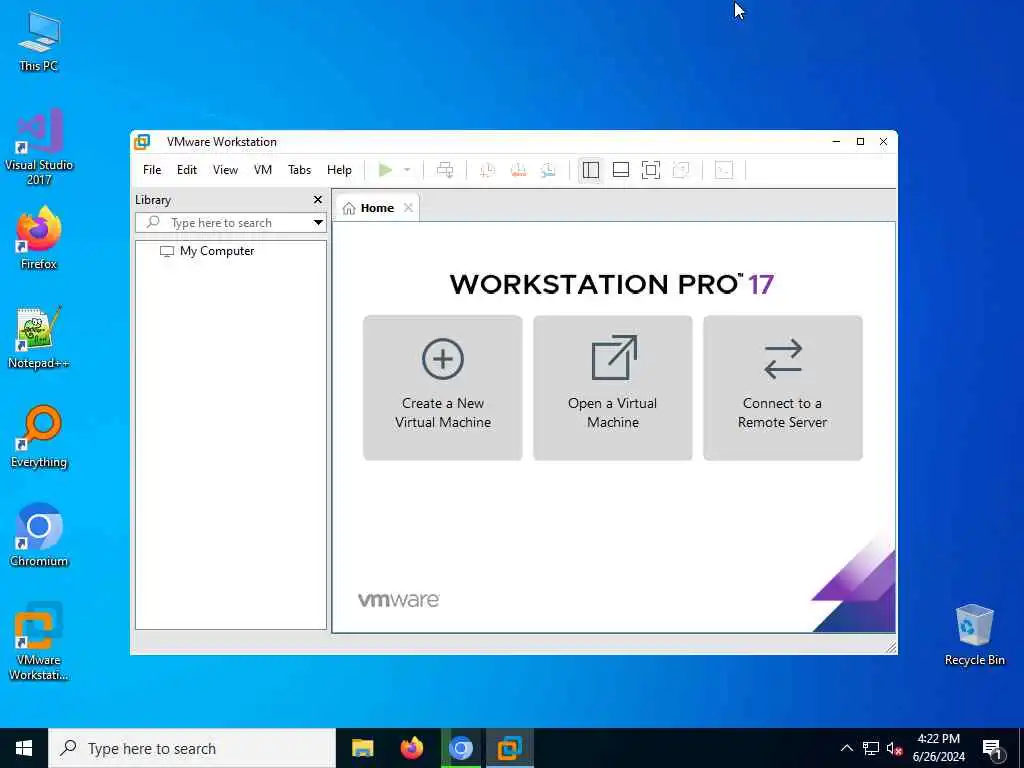1024x768 pixels.
Task: Open Firefox from the taskbar
Action: click(x=411, y=748)
